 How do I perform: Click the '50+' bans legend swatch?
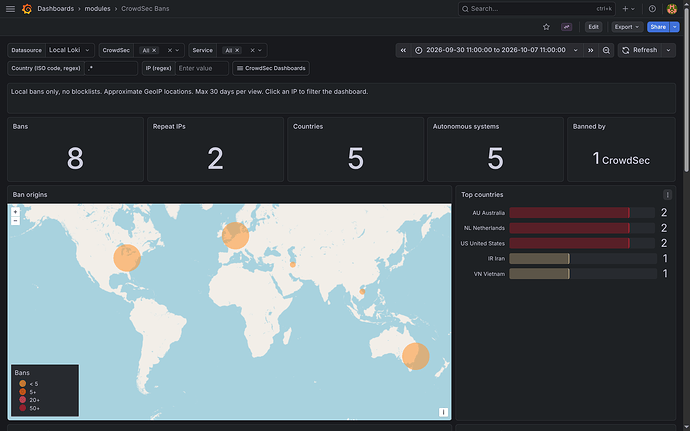click(22, 408)
